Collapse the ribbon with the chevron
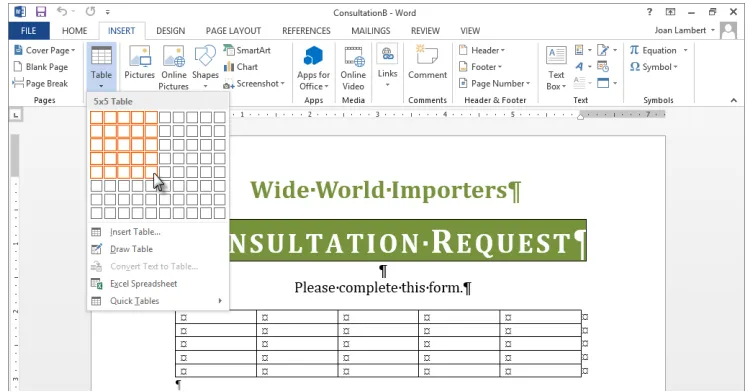 click(734, 100)
